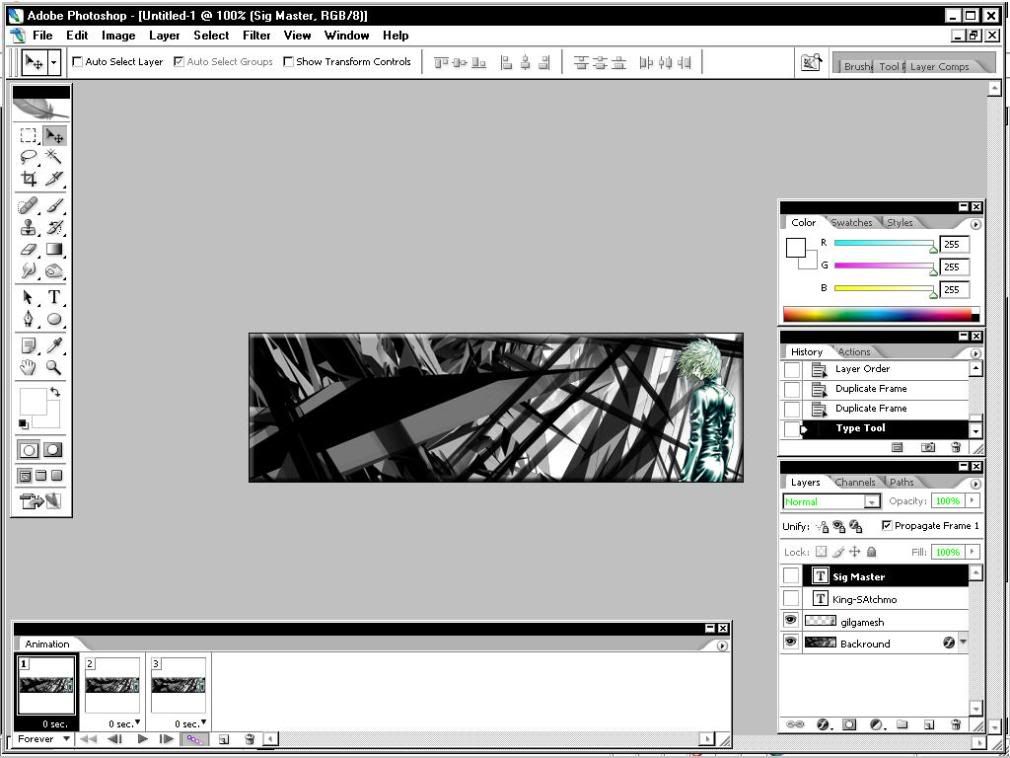
Task: Open frame 3 delay dropdown
Action: (x=204, y=723)
